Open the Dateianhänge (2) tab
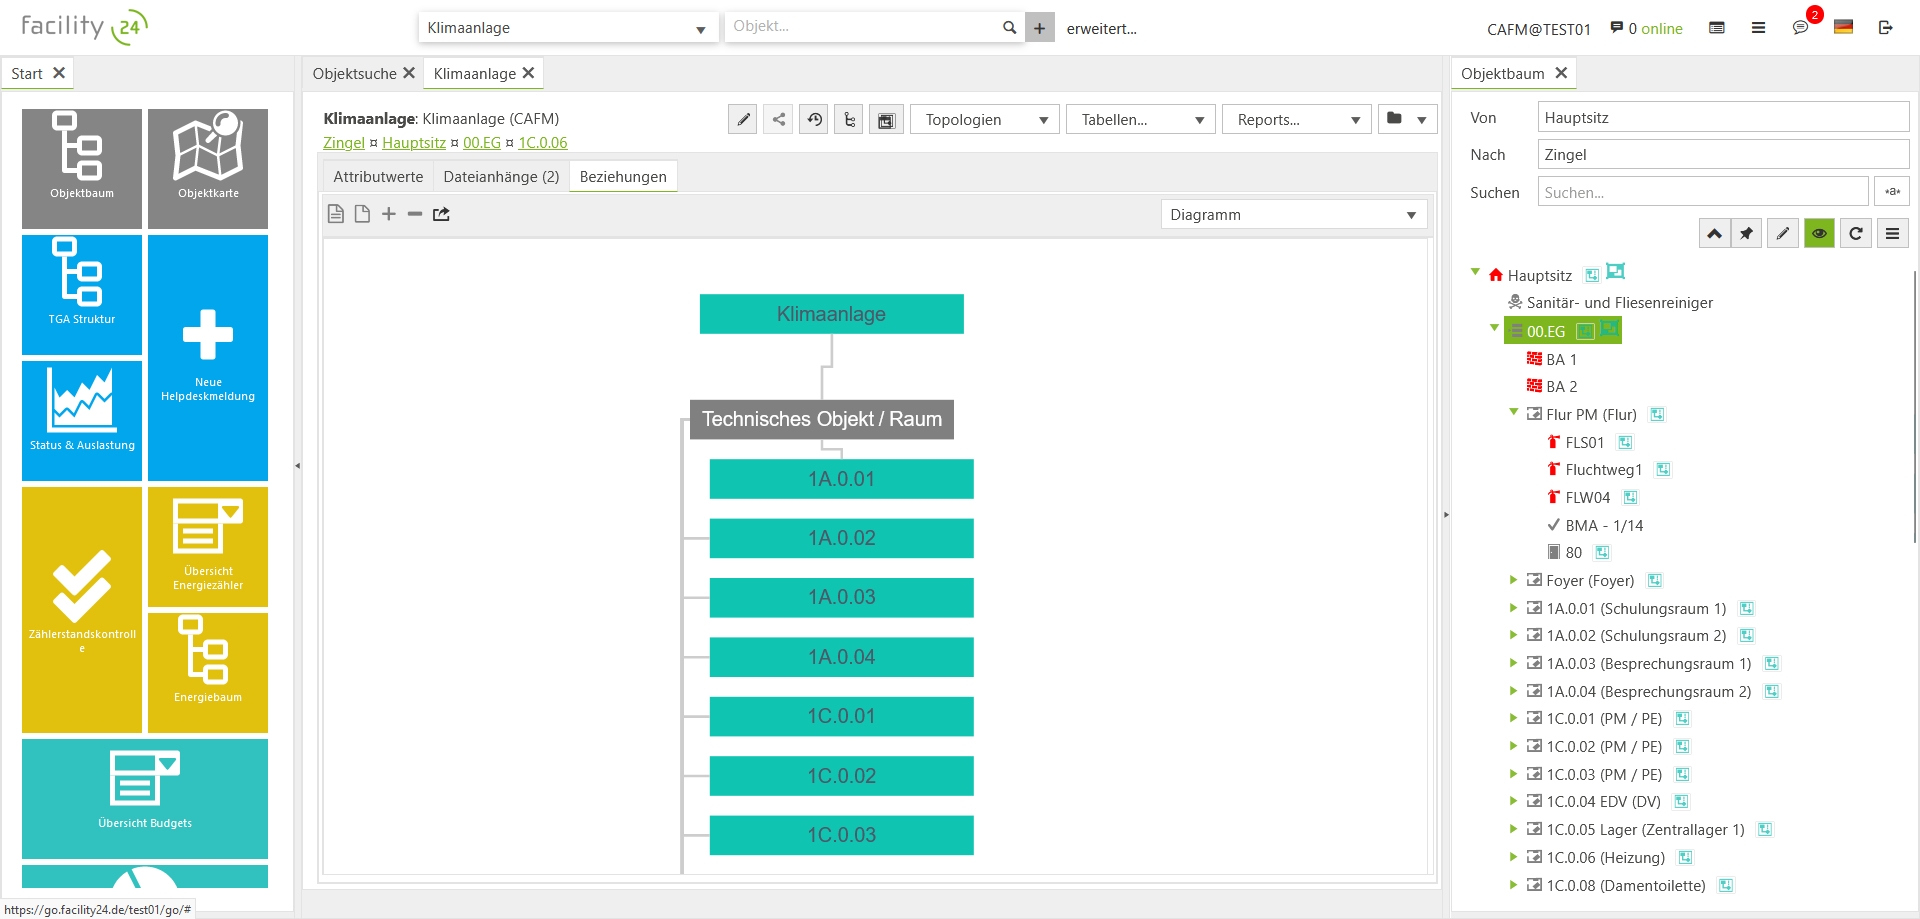This screenshot has height=919, width=1920. click(501, 176)
